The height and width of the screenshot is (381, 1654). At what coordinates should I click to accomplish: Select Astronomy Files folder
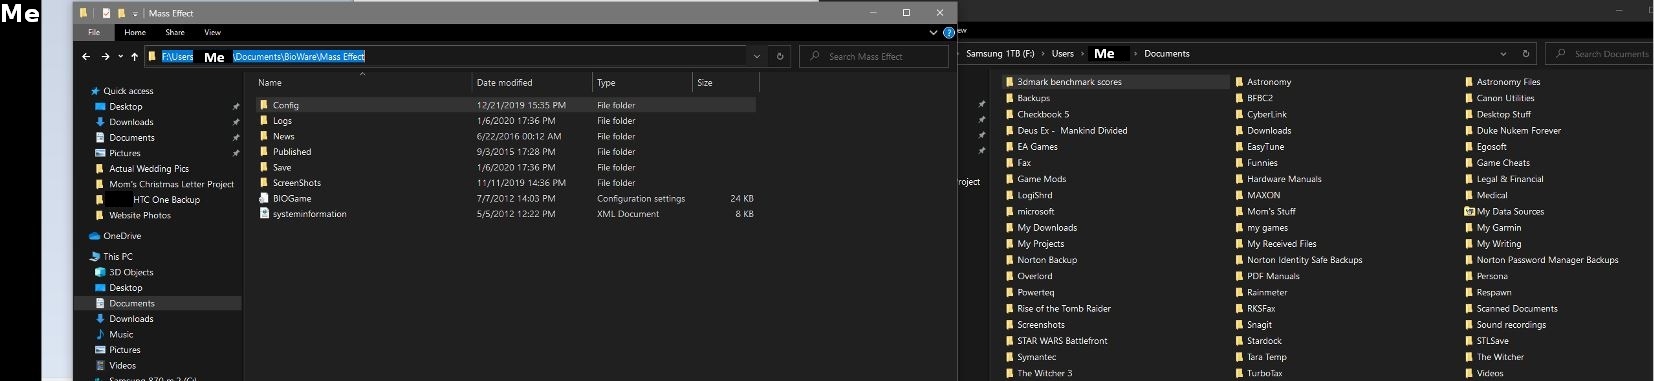pos(1508,82)
